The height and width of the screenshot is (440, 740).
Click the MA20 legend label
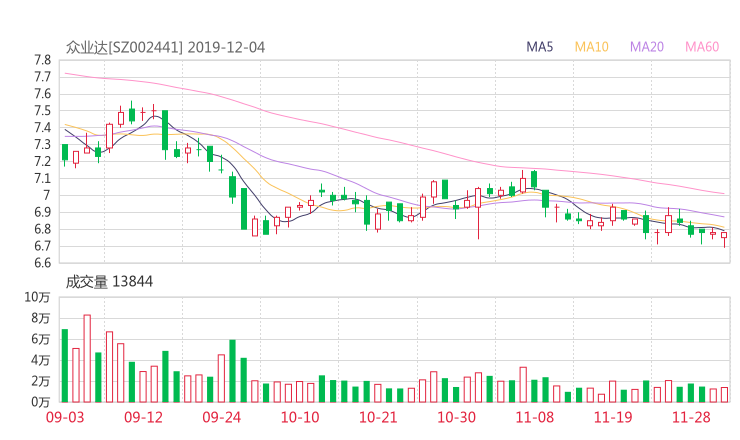pos(647,47)
